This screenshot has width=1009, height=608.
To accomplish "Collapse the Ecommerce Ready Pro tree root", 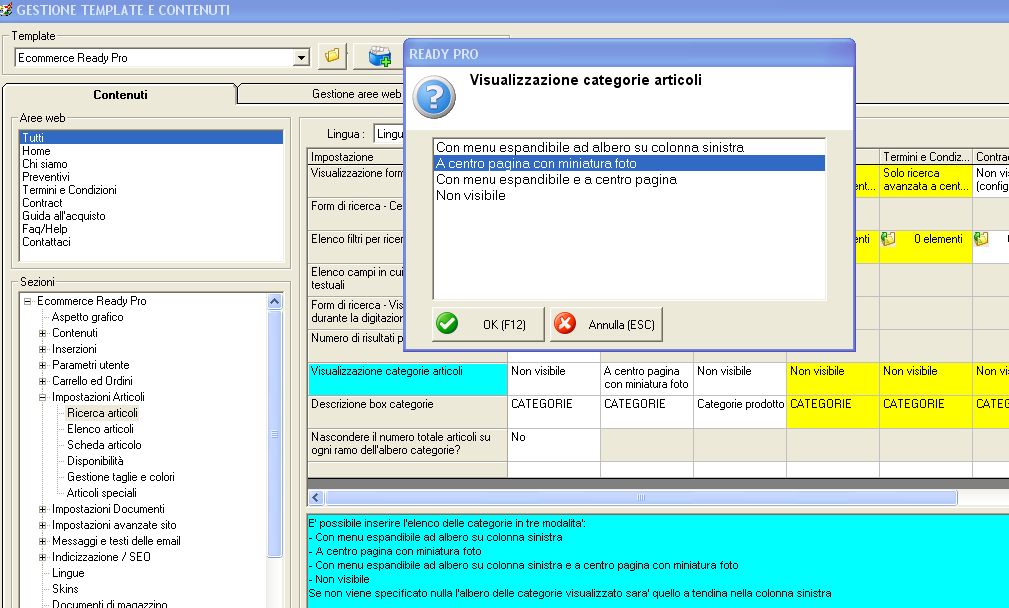I will 28,301.
